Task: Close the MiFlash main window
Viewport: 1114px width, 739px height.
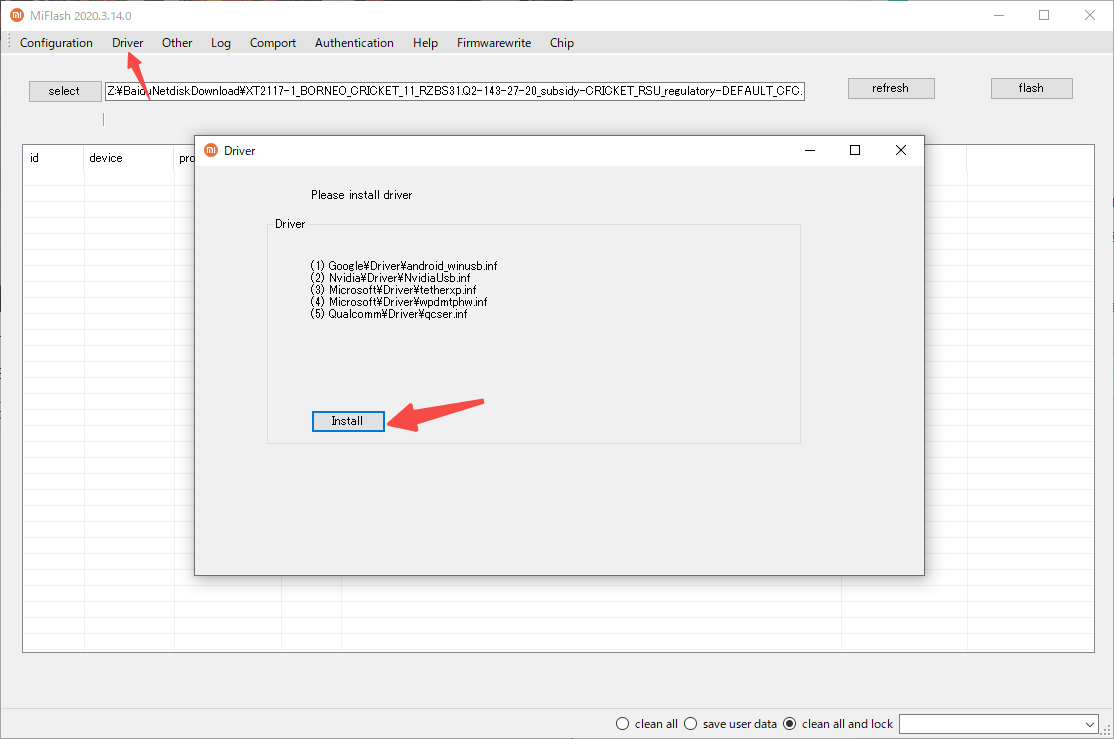Action: 1090,15
